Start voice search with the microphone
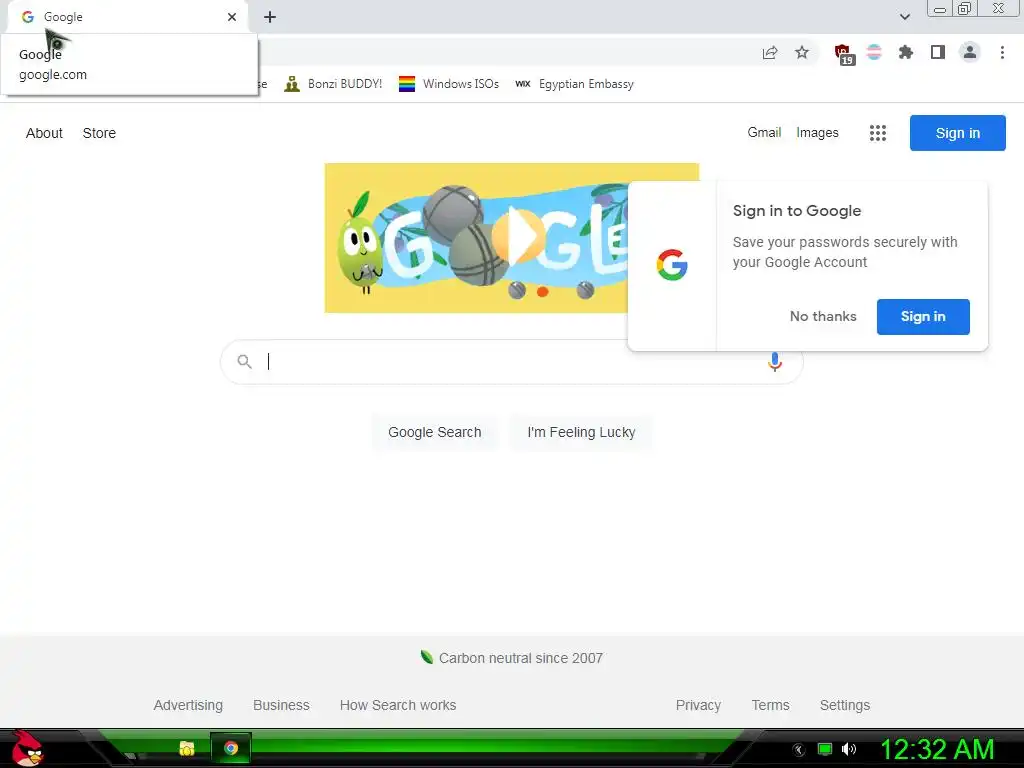 pyautogui.click(x=775, y=361)
